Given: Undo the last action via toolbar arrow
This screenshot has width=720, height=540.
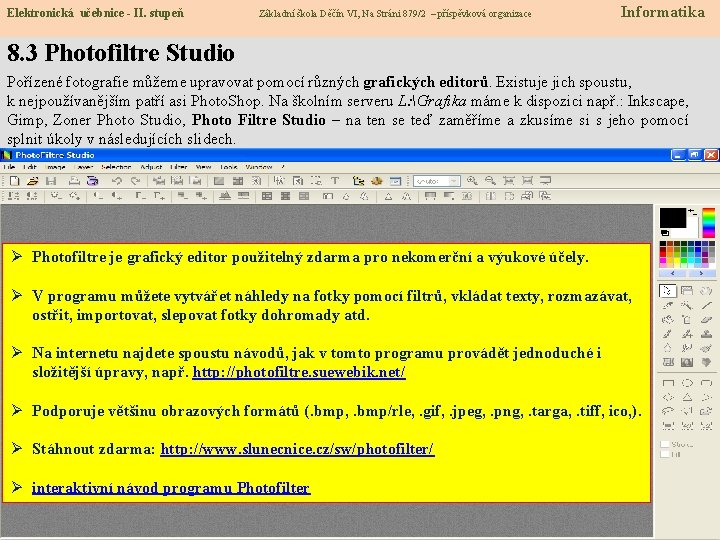Looking at the screenshot, I should [x=117, y=181].
